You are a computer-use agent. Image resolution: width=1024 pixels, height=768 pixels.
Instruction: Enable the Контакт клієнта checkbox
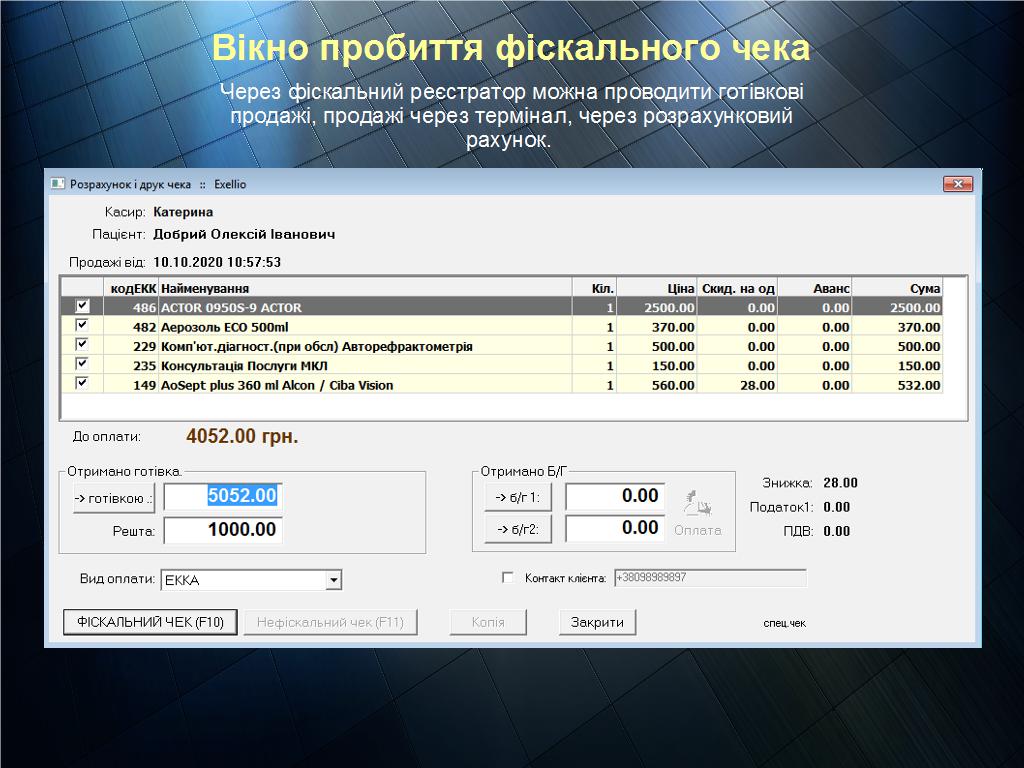pos(507,578)
